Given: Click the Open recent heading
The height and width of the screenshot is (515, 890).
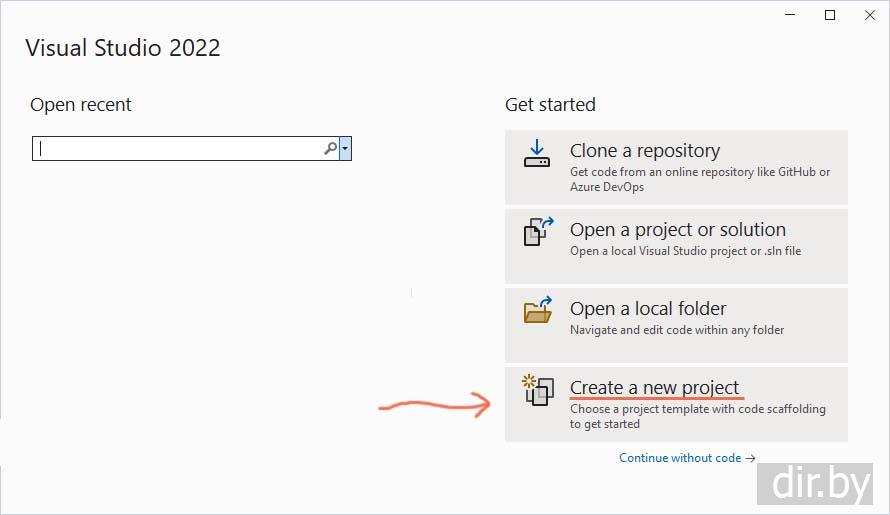Looking at the screenshot, I should coord(81,105).
